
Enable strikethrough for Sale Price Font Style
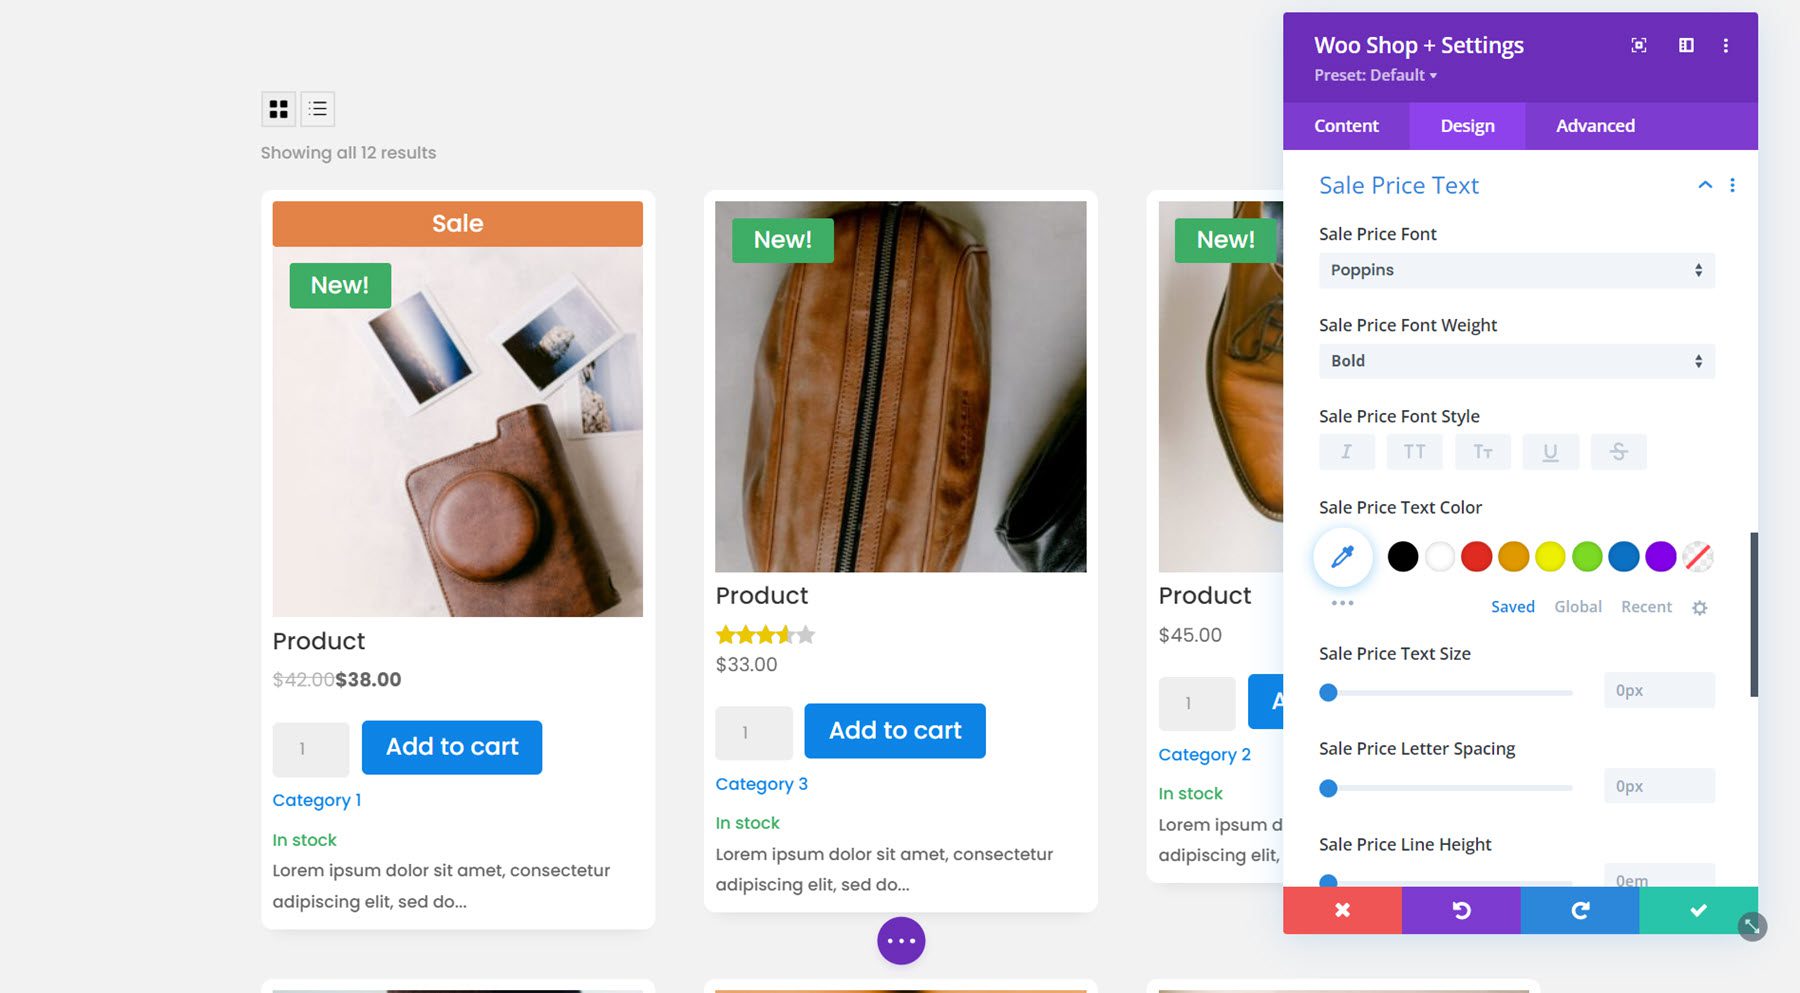click(1618, 451)
